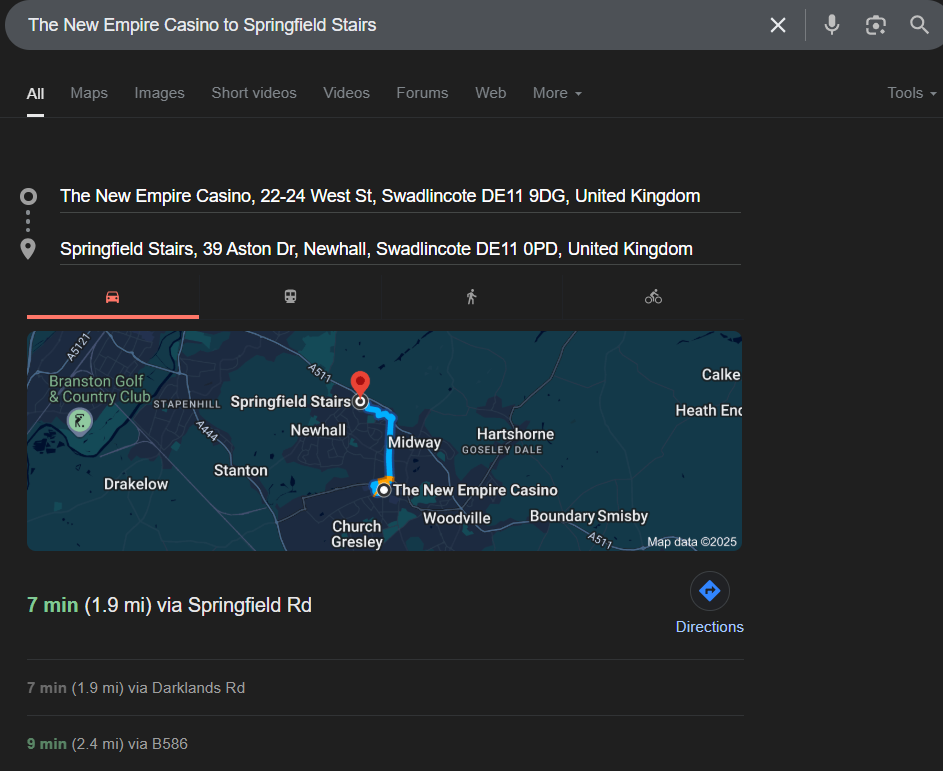Open the Tools dropdown

912,93
